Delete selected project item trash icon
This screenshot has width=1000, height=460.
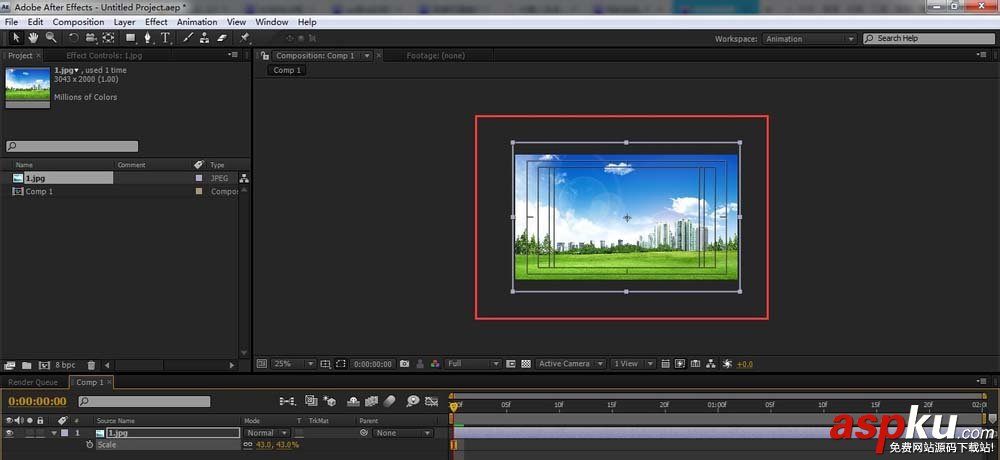click(91, 366)
